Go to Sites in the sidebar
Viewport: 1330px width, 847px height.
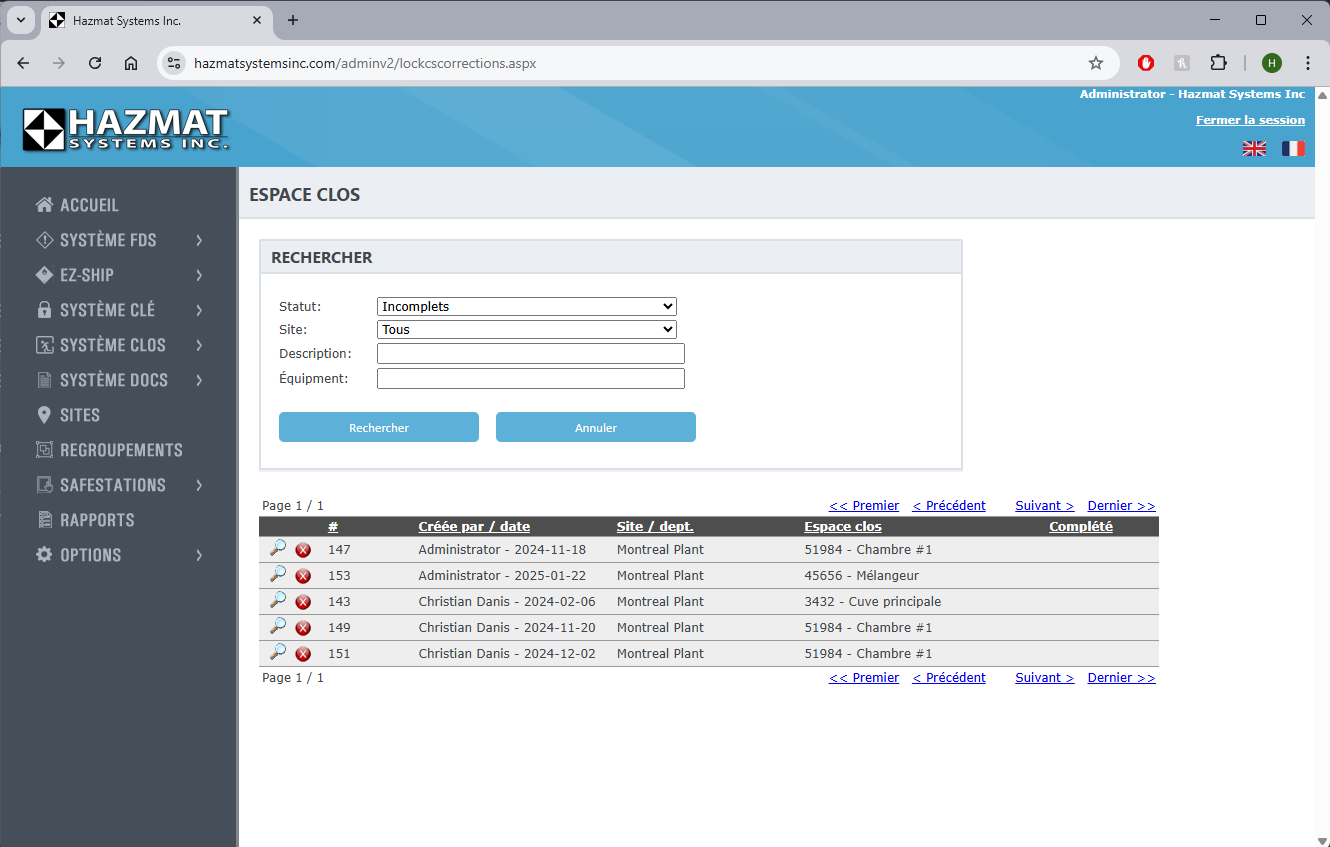[80, 415]
